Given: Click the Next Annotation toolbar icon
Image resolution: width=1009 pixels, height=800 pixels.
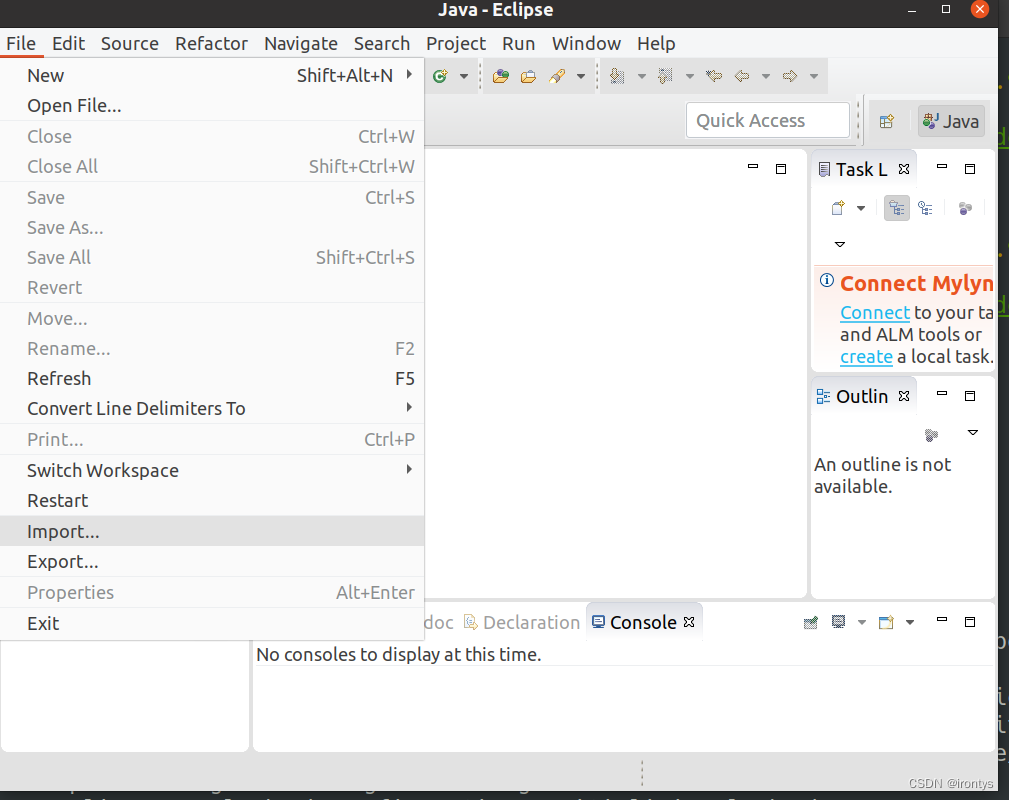Looking at the screenshot, I should tap(617, 77).
